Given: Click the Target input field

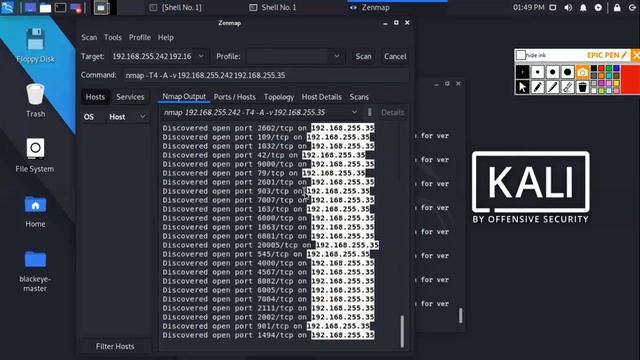Looking at the screenshot, I should click(x=152, y=56).
